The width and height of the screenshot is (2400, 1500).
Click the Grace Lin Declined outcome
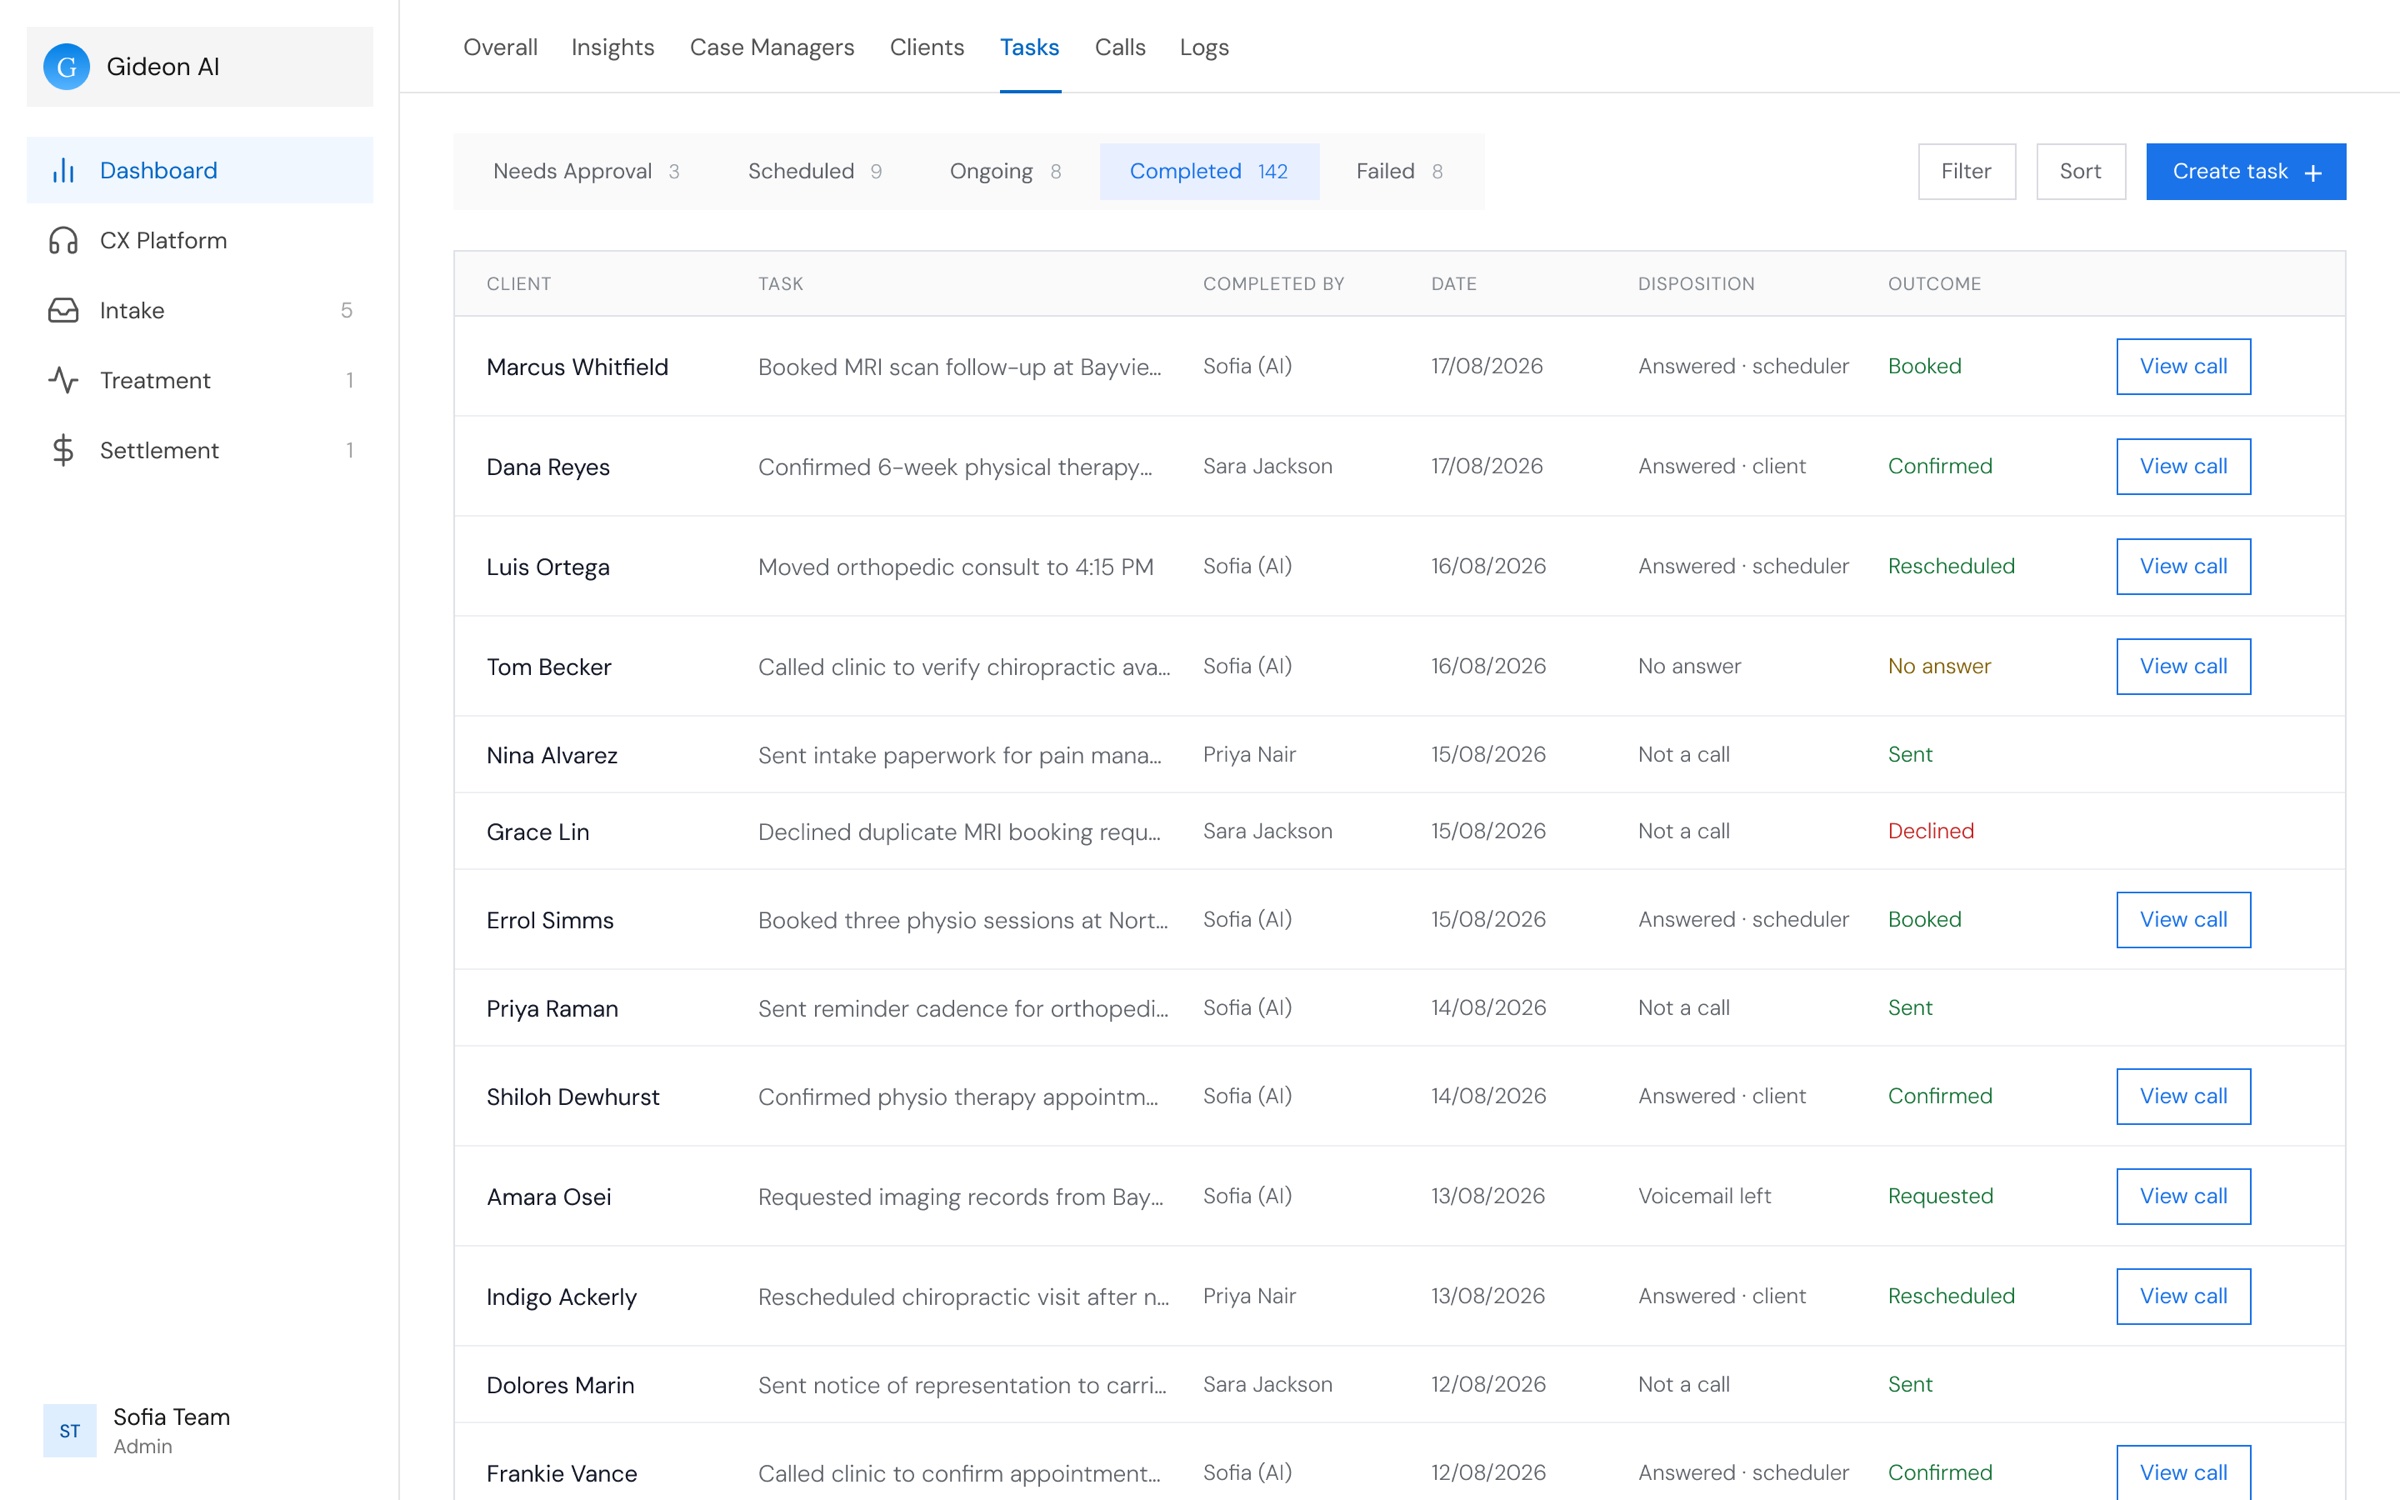tap(1930, 831)
